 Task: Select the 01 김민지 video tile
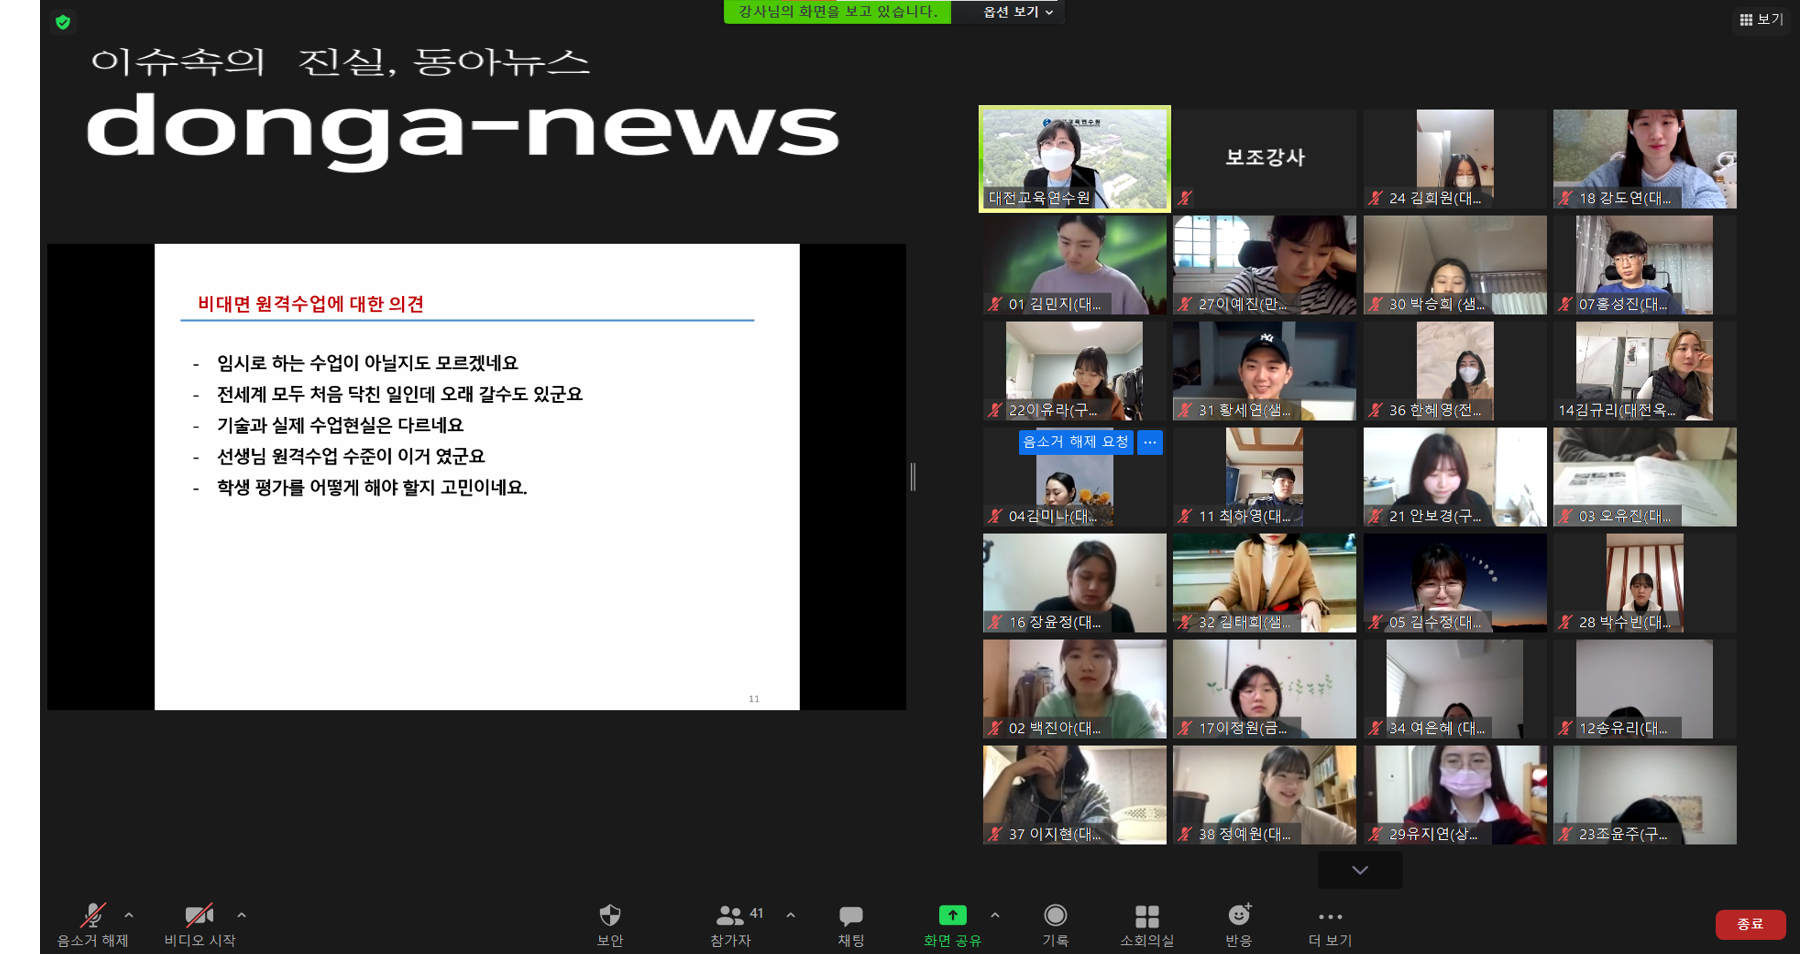tap(1074, 265)
